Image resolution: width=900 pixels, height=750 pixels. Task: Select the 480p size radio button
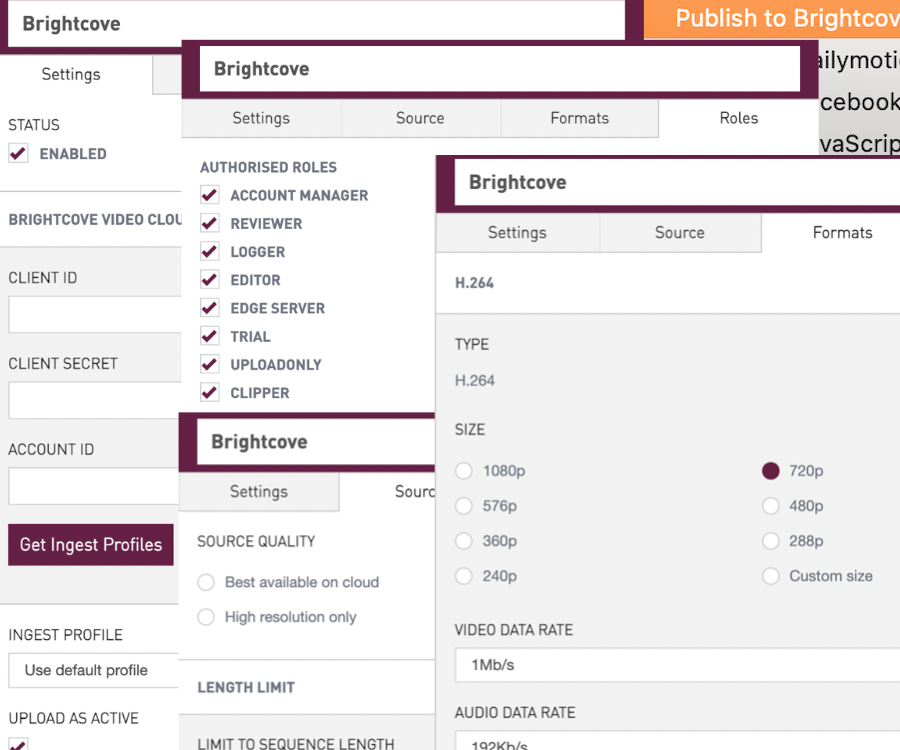click(770, 506)
